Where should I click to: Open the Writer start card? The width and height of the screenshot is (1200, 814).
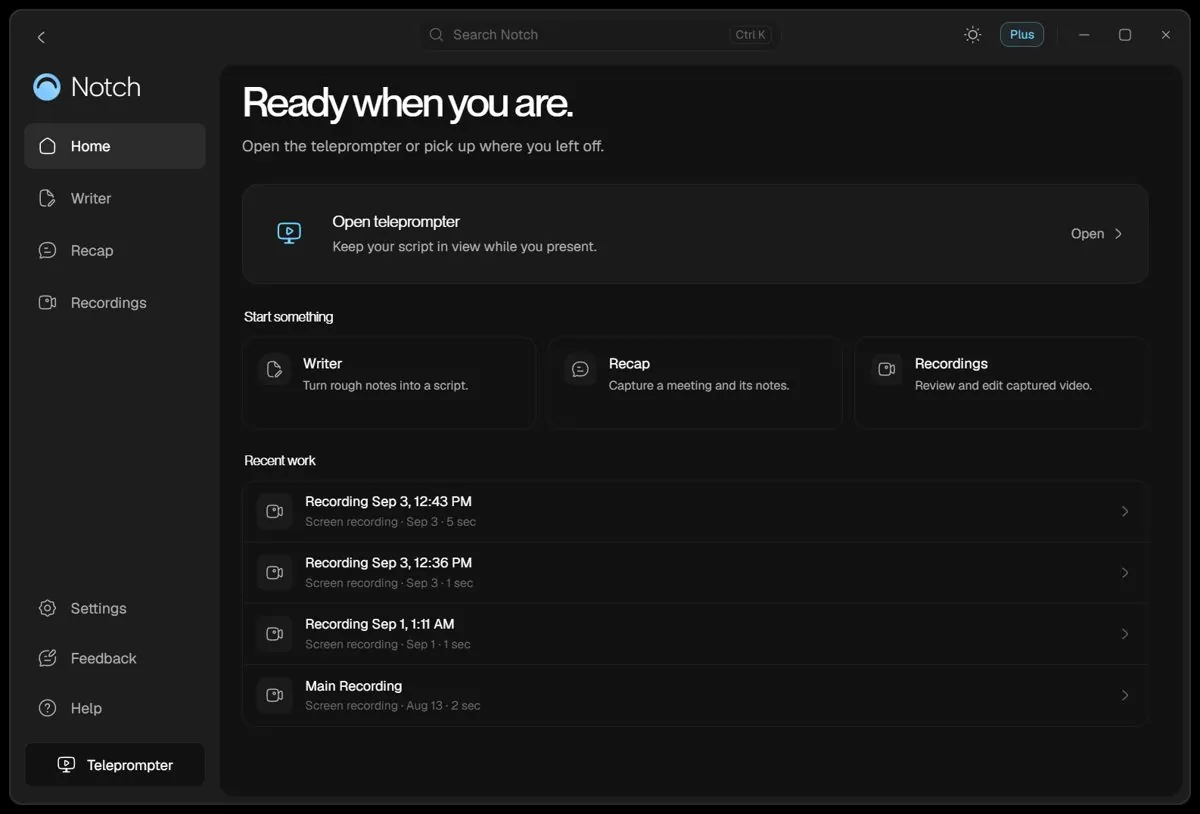pos(389,383)
